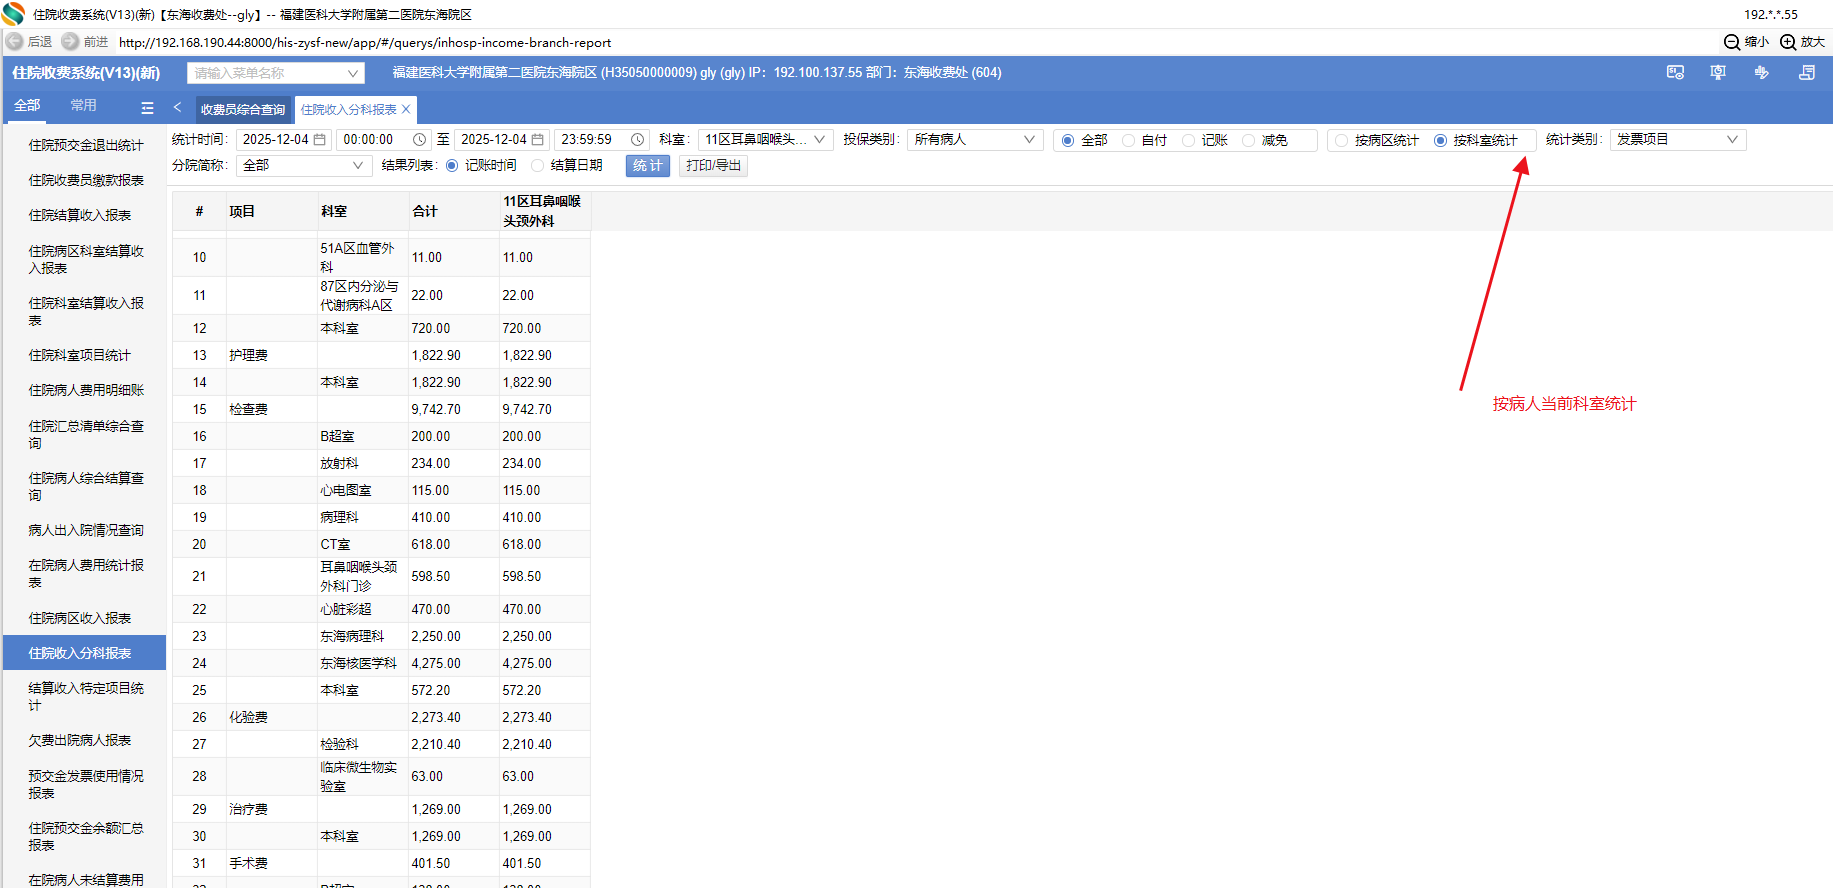Switch to the 常用 sidebar tab
The width and height of the screenshot is (1833, 888).
coord(84,106)
